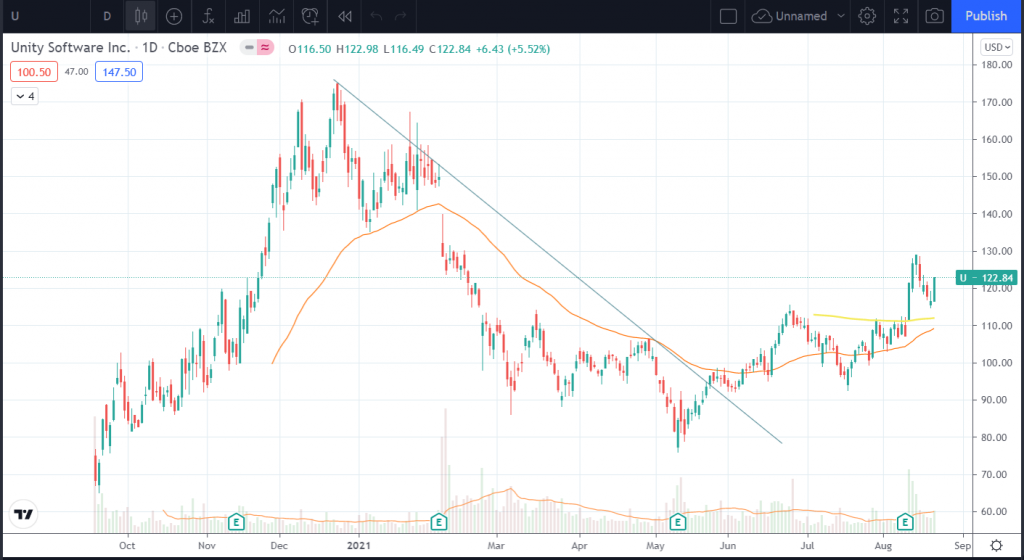
Task: Click the 47.00 spread value
Action: tap(76, 72)
